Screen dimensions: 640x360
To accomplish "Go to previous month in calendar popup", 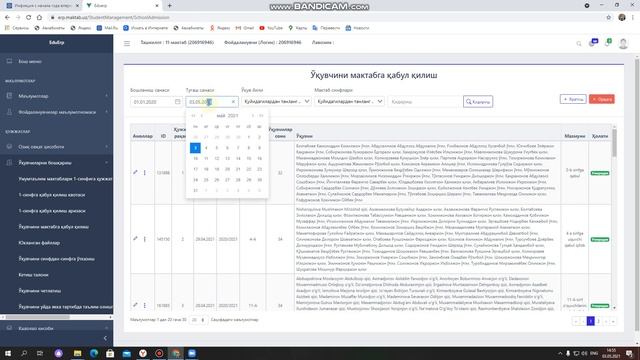I will click(201, 116).
